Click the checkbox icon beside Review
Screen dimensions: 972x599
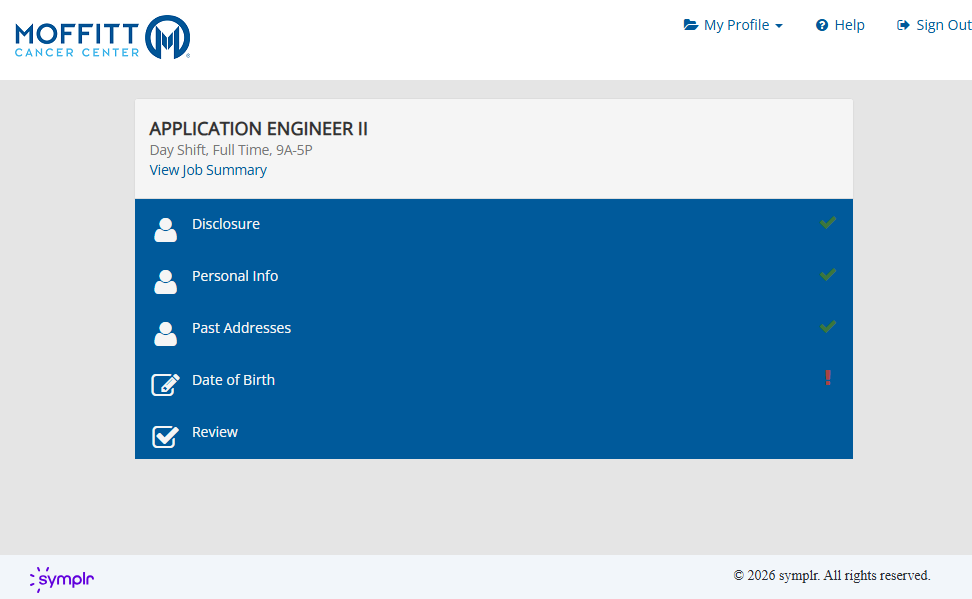165,436
